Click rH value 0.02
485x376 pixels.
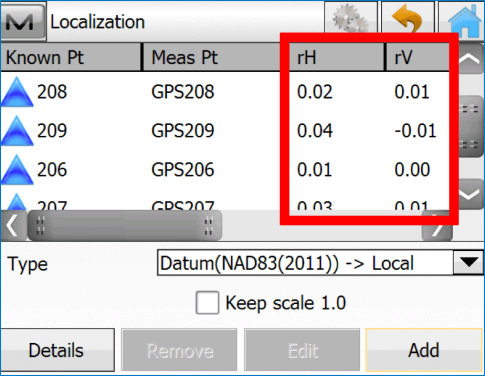pos(315,92)
